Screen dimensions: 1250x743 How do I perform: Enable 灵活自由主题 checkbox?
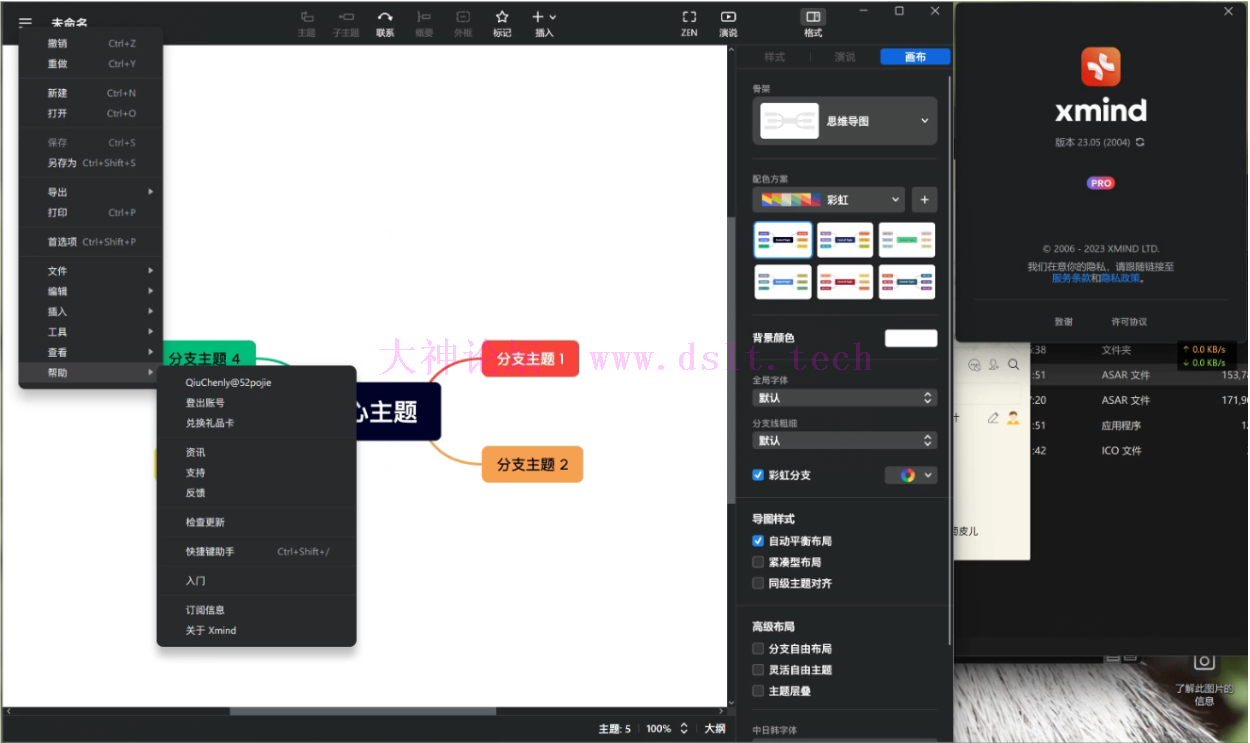click(x=758, y=670)
